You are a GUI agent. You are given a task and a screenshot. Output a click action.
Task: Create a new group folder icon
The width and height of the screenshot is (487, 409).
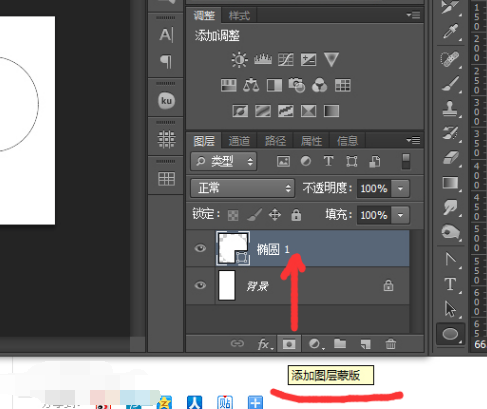tap(340, 343)
